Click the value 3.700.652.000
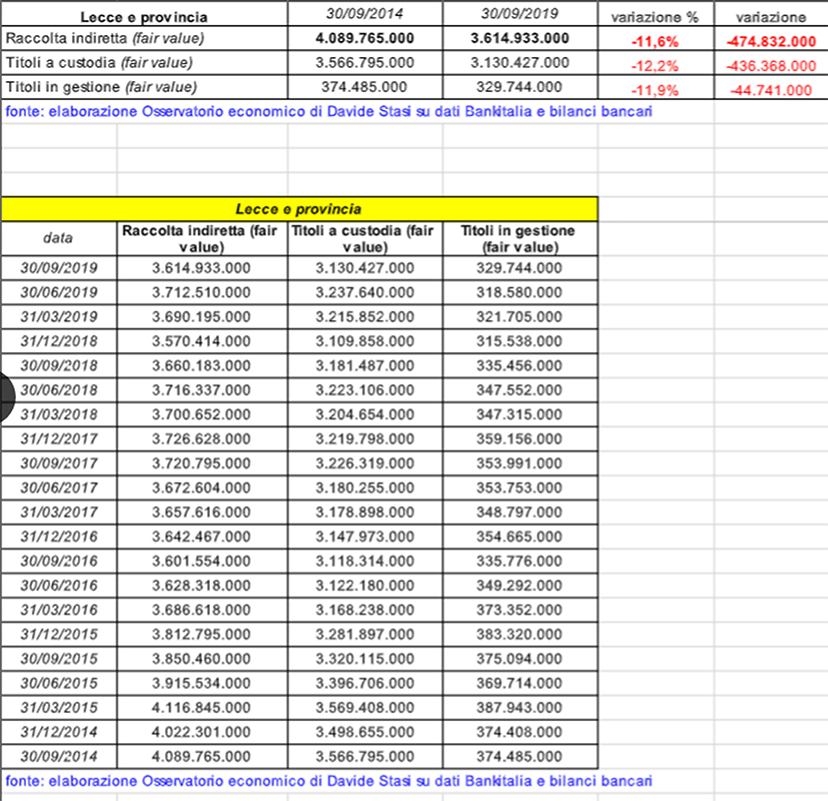Viewport: 828px width, 801px height. tap(201, 414)
